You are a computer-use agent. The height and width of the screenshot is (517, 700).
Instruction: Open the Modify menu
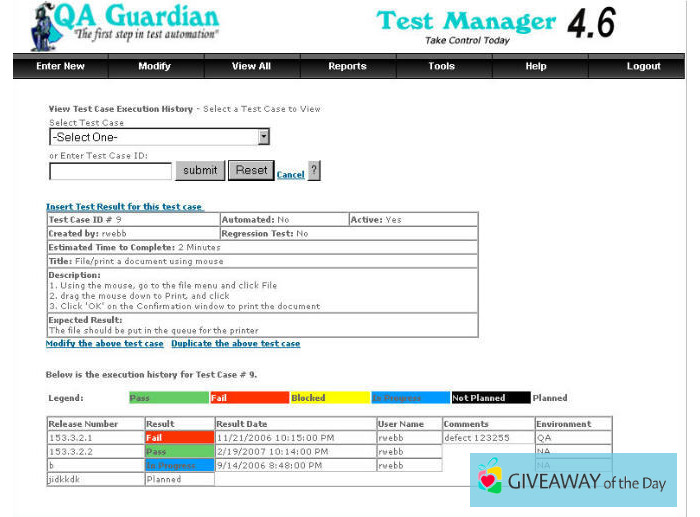click(154, 66)
